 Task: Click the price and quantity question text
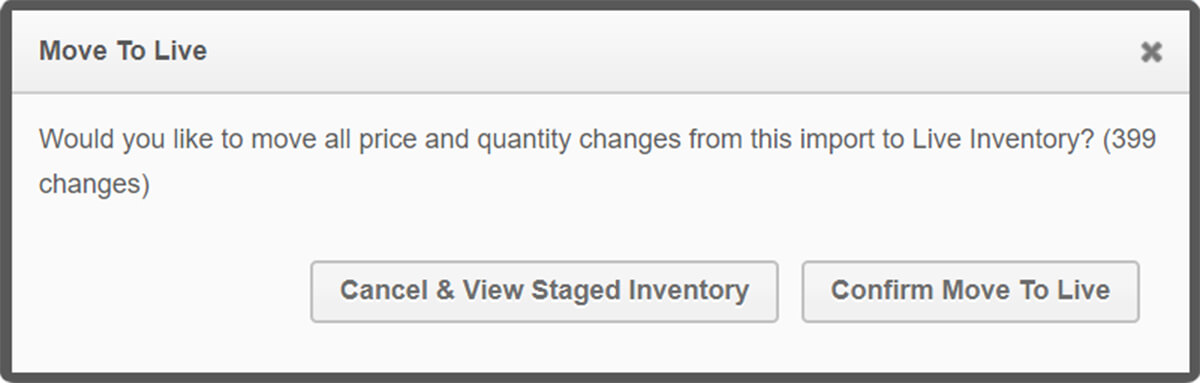[x=597, y=162]
